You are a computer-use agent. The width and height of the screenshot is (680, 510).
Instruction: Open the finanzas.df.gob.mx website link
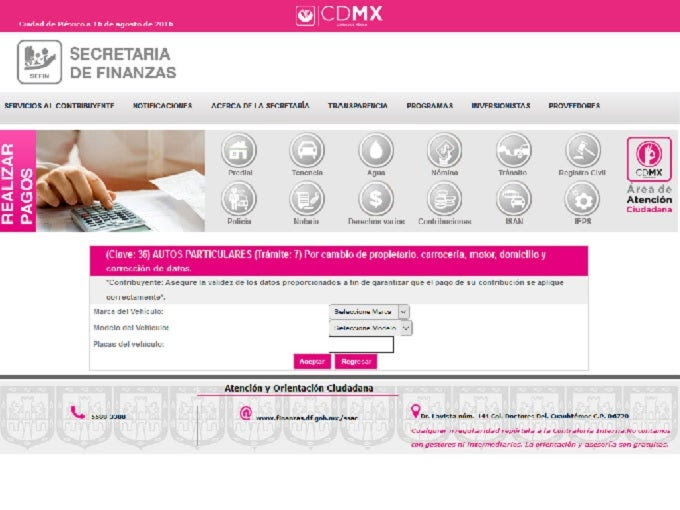click(x=306, y=418)
